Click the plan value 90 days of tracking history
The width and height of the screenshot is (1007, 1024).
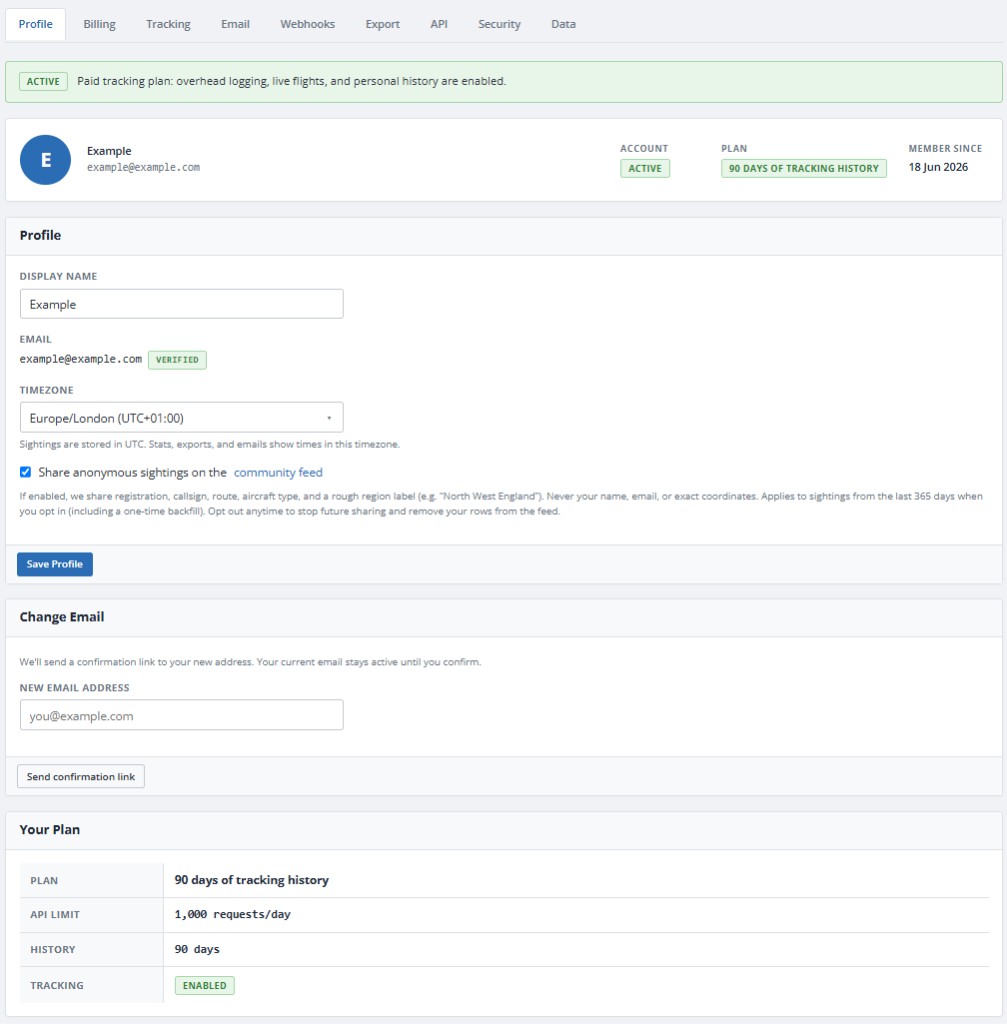251,880
